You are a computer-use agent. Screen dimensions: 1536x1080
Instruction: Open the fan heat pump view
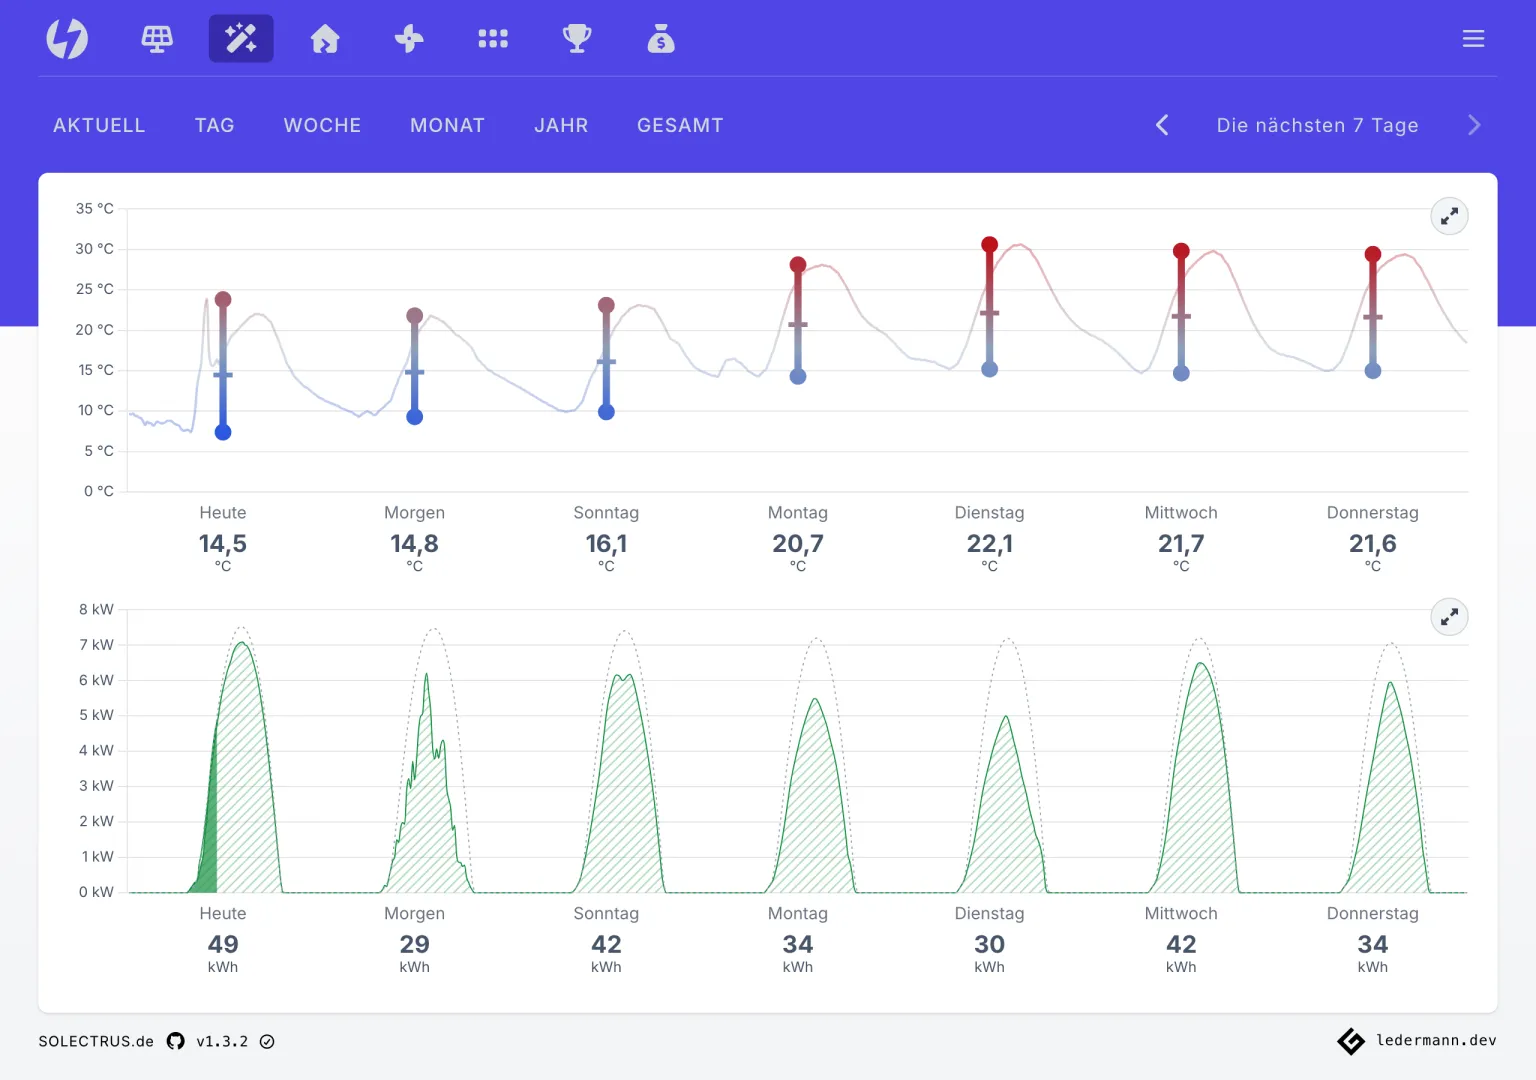409,39
